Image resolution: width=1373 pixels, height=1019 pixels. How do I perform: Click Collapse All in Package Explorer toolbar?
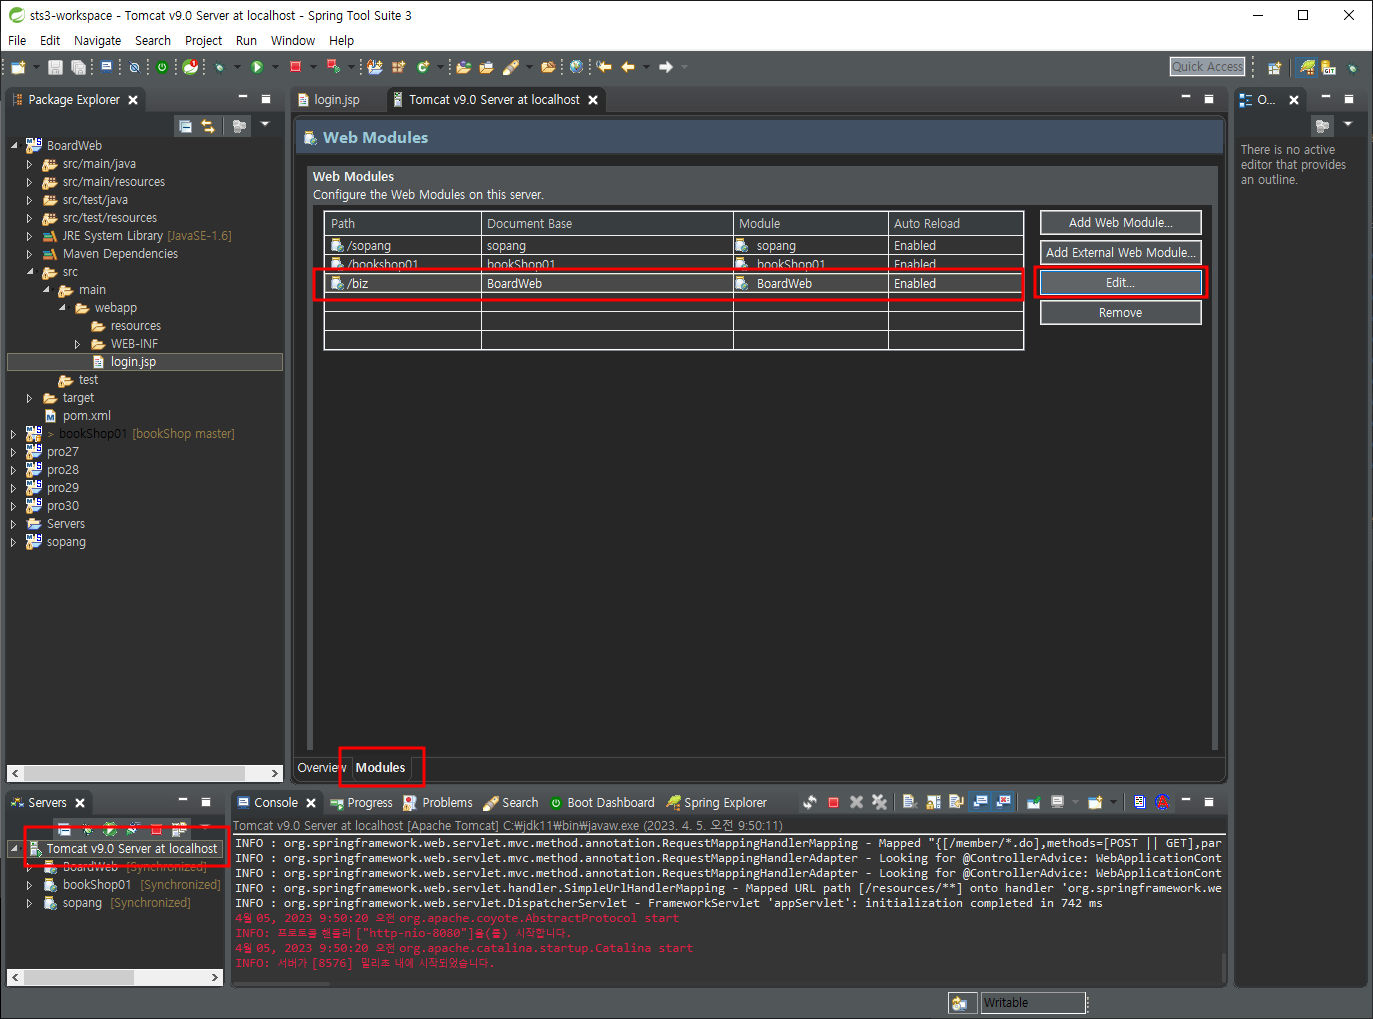(x=185, y=126)
